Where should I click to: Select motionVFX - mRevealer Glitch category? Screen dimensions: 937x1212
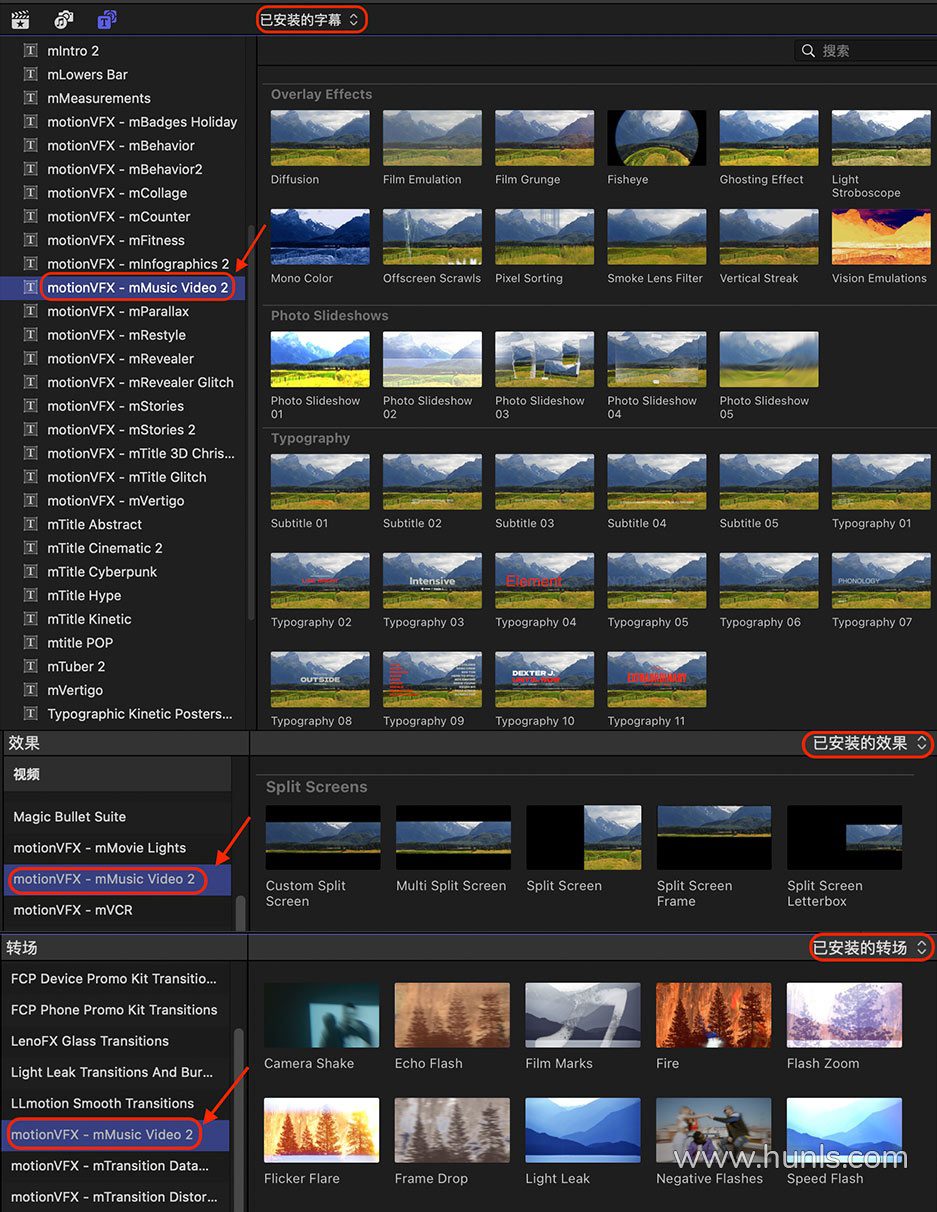point(123,383)
